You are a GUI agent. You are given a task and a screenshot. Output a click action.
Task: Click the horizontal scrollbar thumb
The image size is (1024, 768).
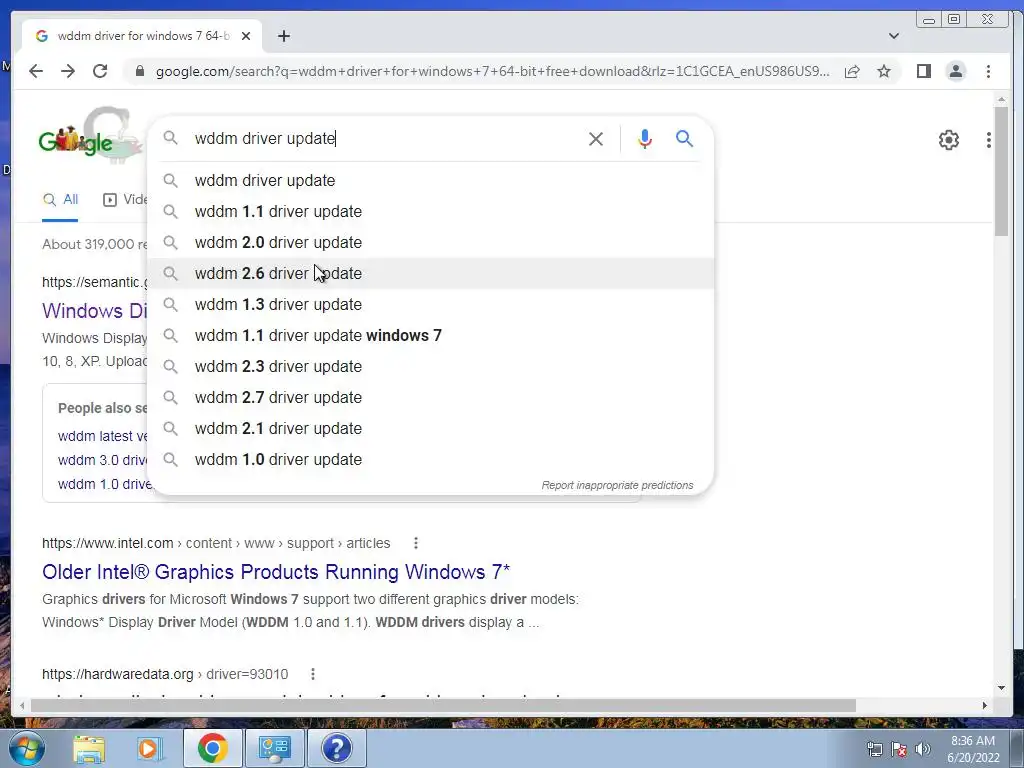(x=443, y=705)
